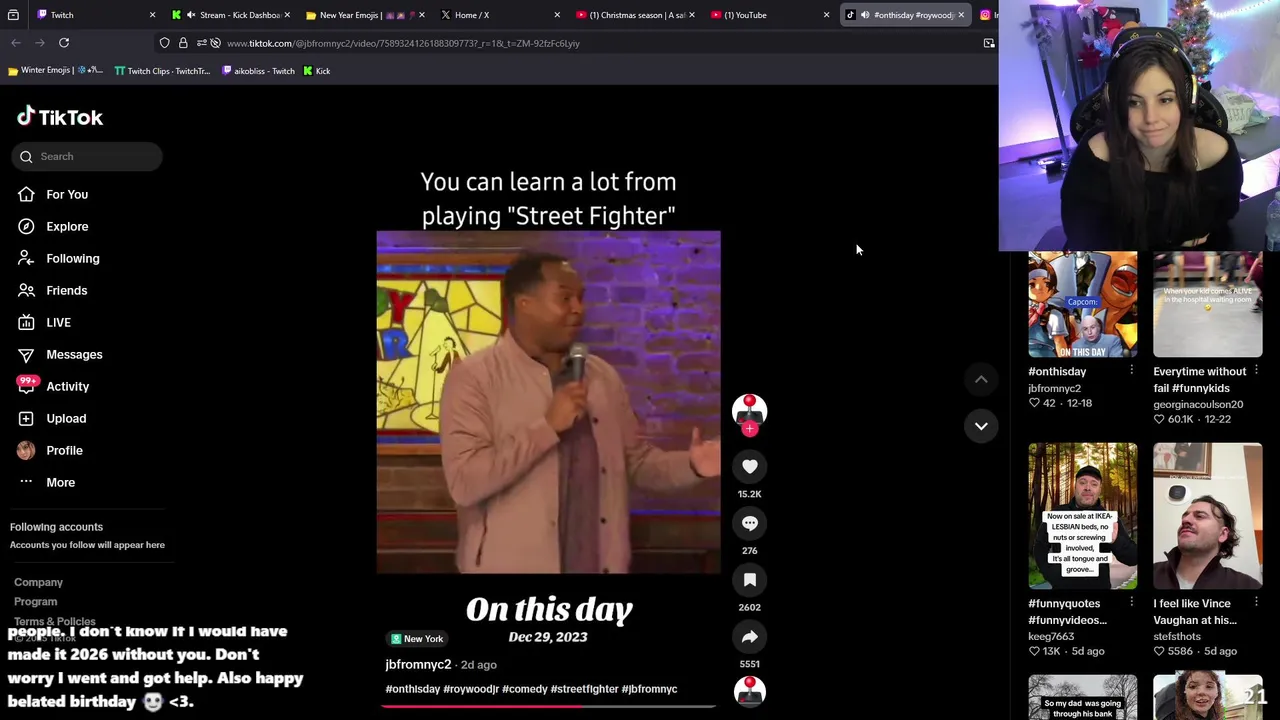Viewport: 1280px width, 720px height.
Task: Follow creator using red plus badge
Action: 749,429
